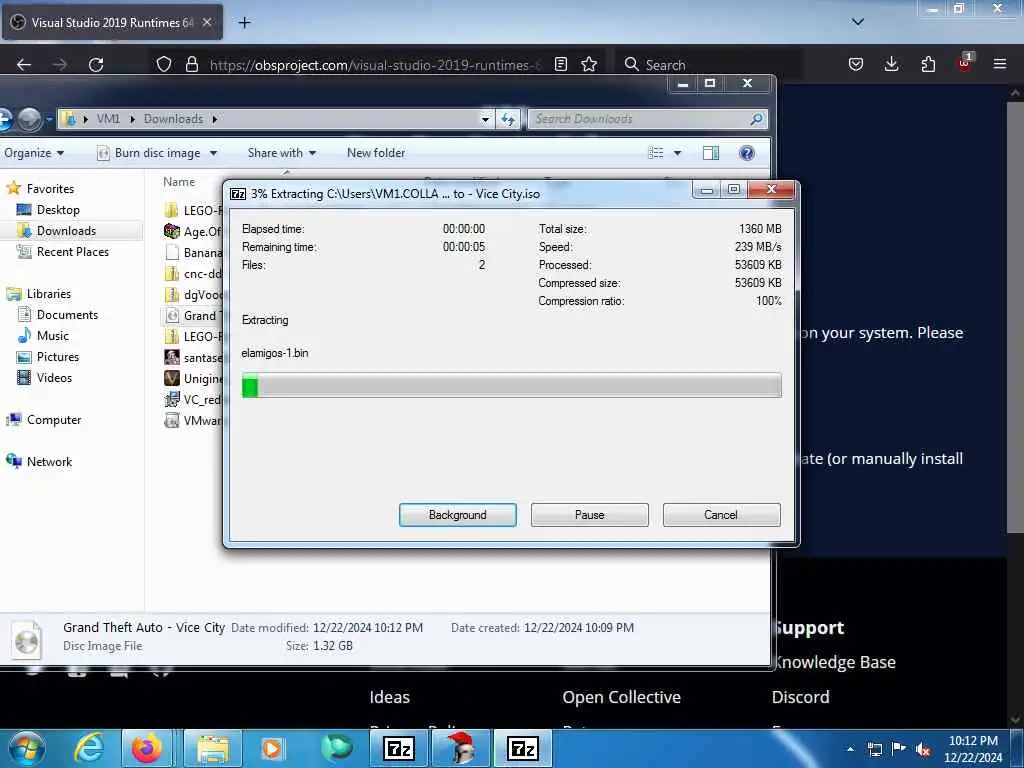
Task: Expand the arrow after Downloads breadcrumb
Action: tap(214, 119)
